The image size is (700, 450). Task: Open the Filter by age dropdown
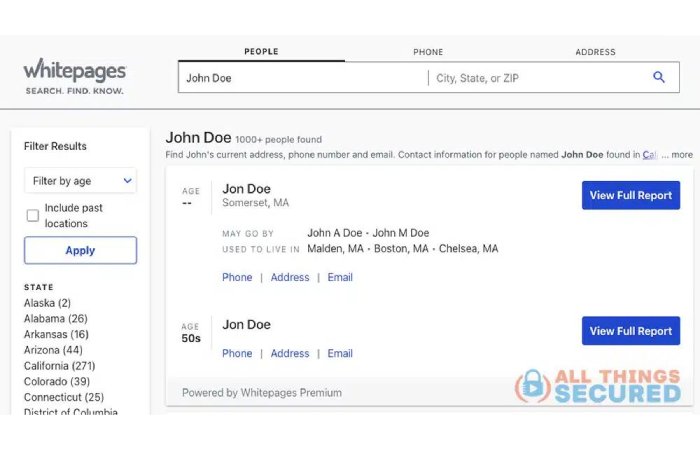[80, 181]
